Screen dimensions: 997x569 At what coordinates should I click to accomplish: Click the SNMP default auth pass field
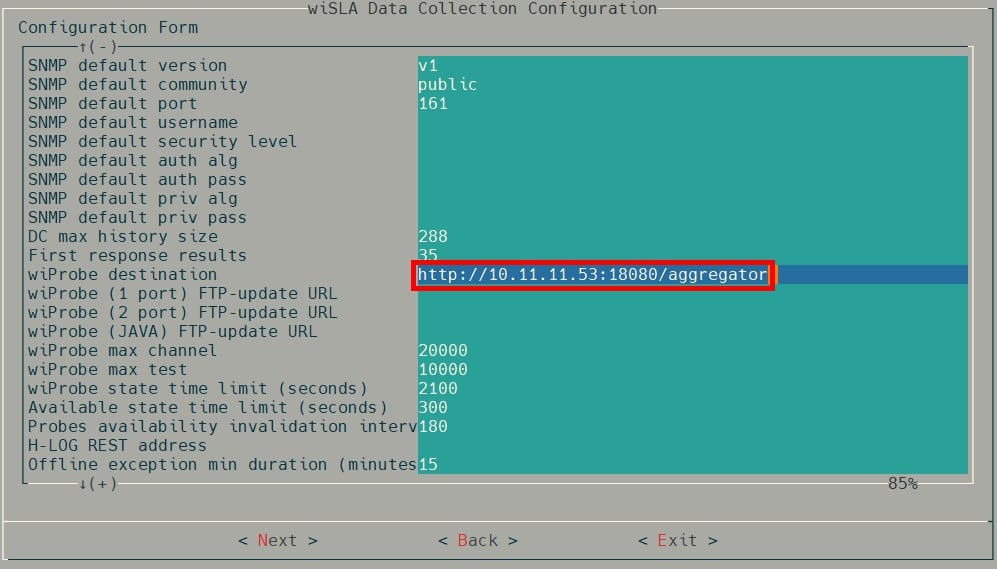[692, 180]
